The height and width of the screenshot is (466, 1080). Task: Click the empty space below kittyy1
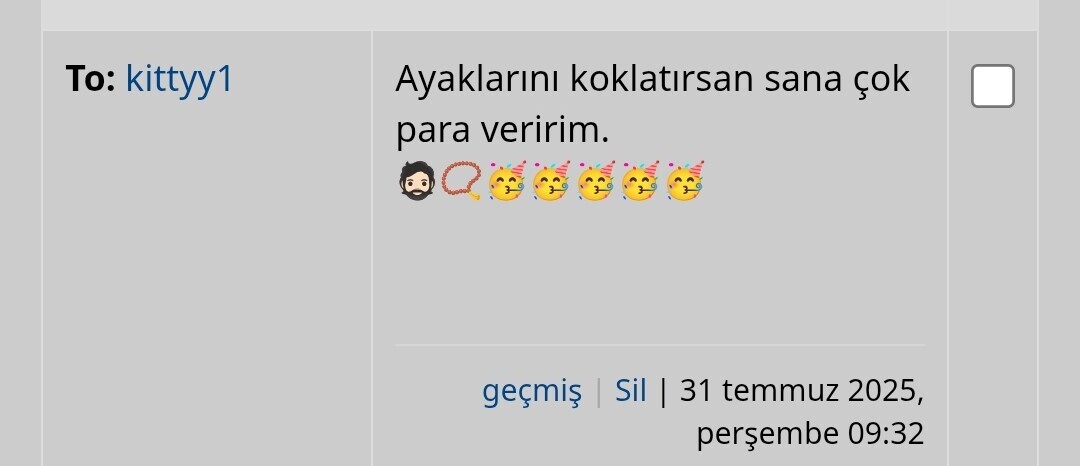(x=207, y=275)
